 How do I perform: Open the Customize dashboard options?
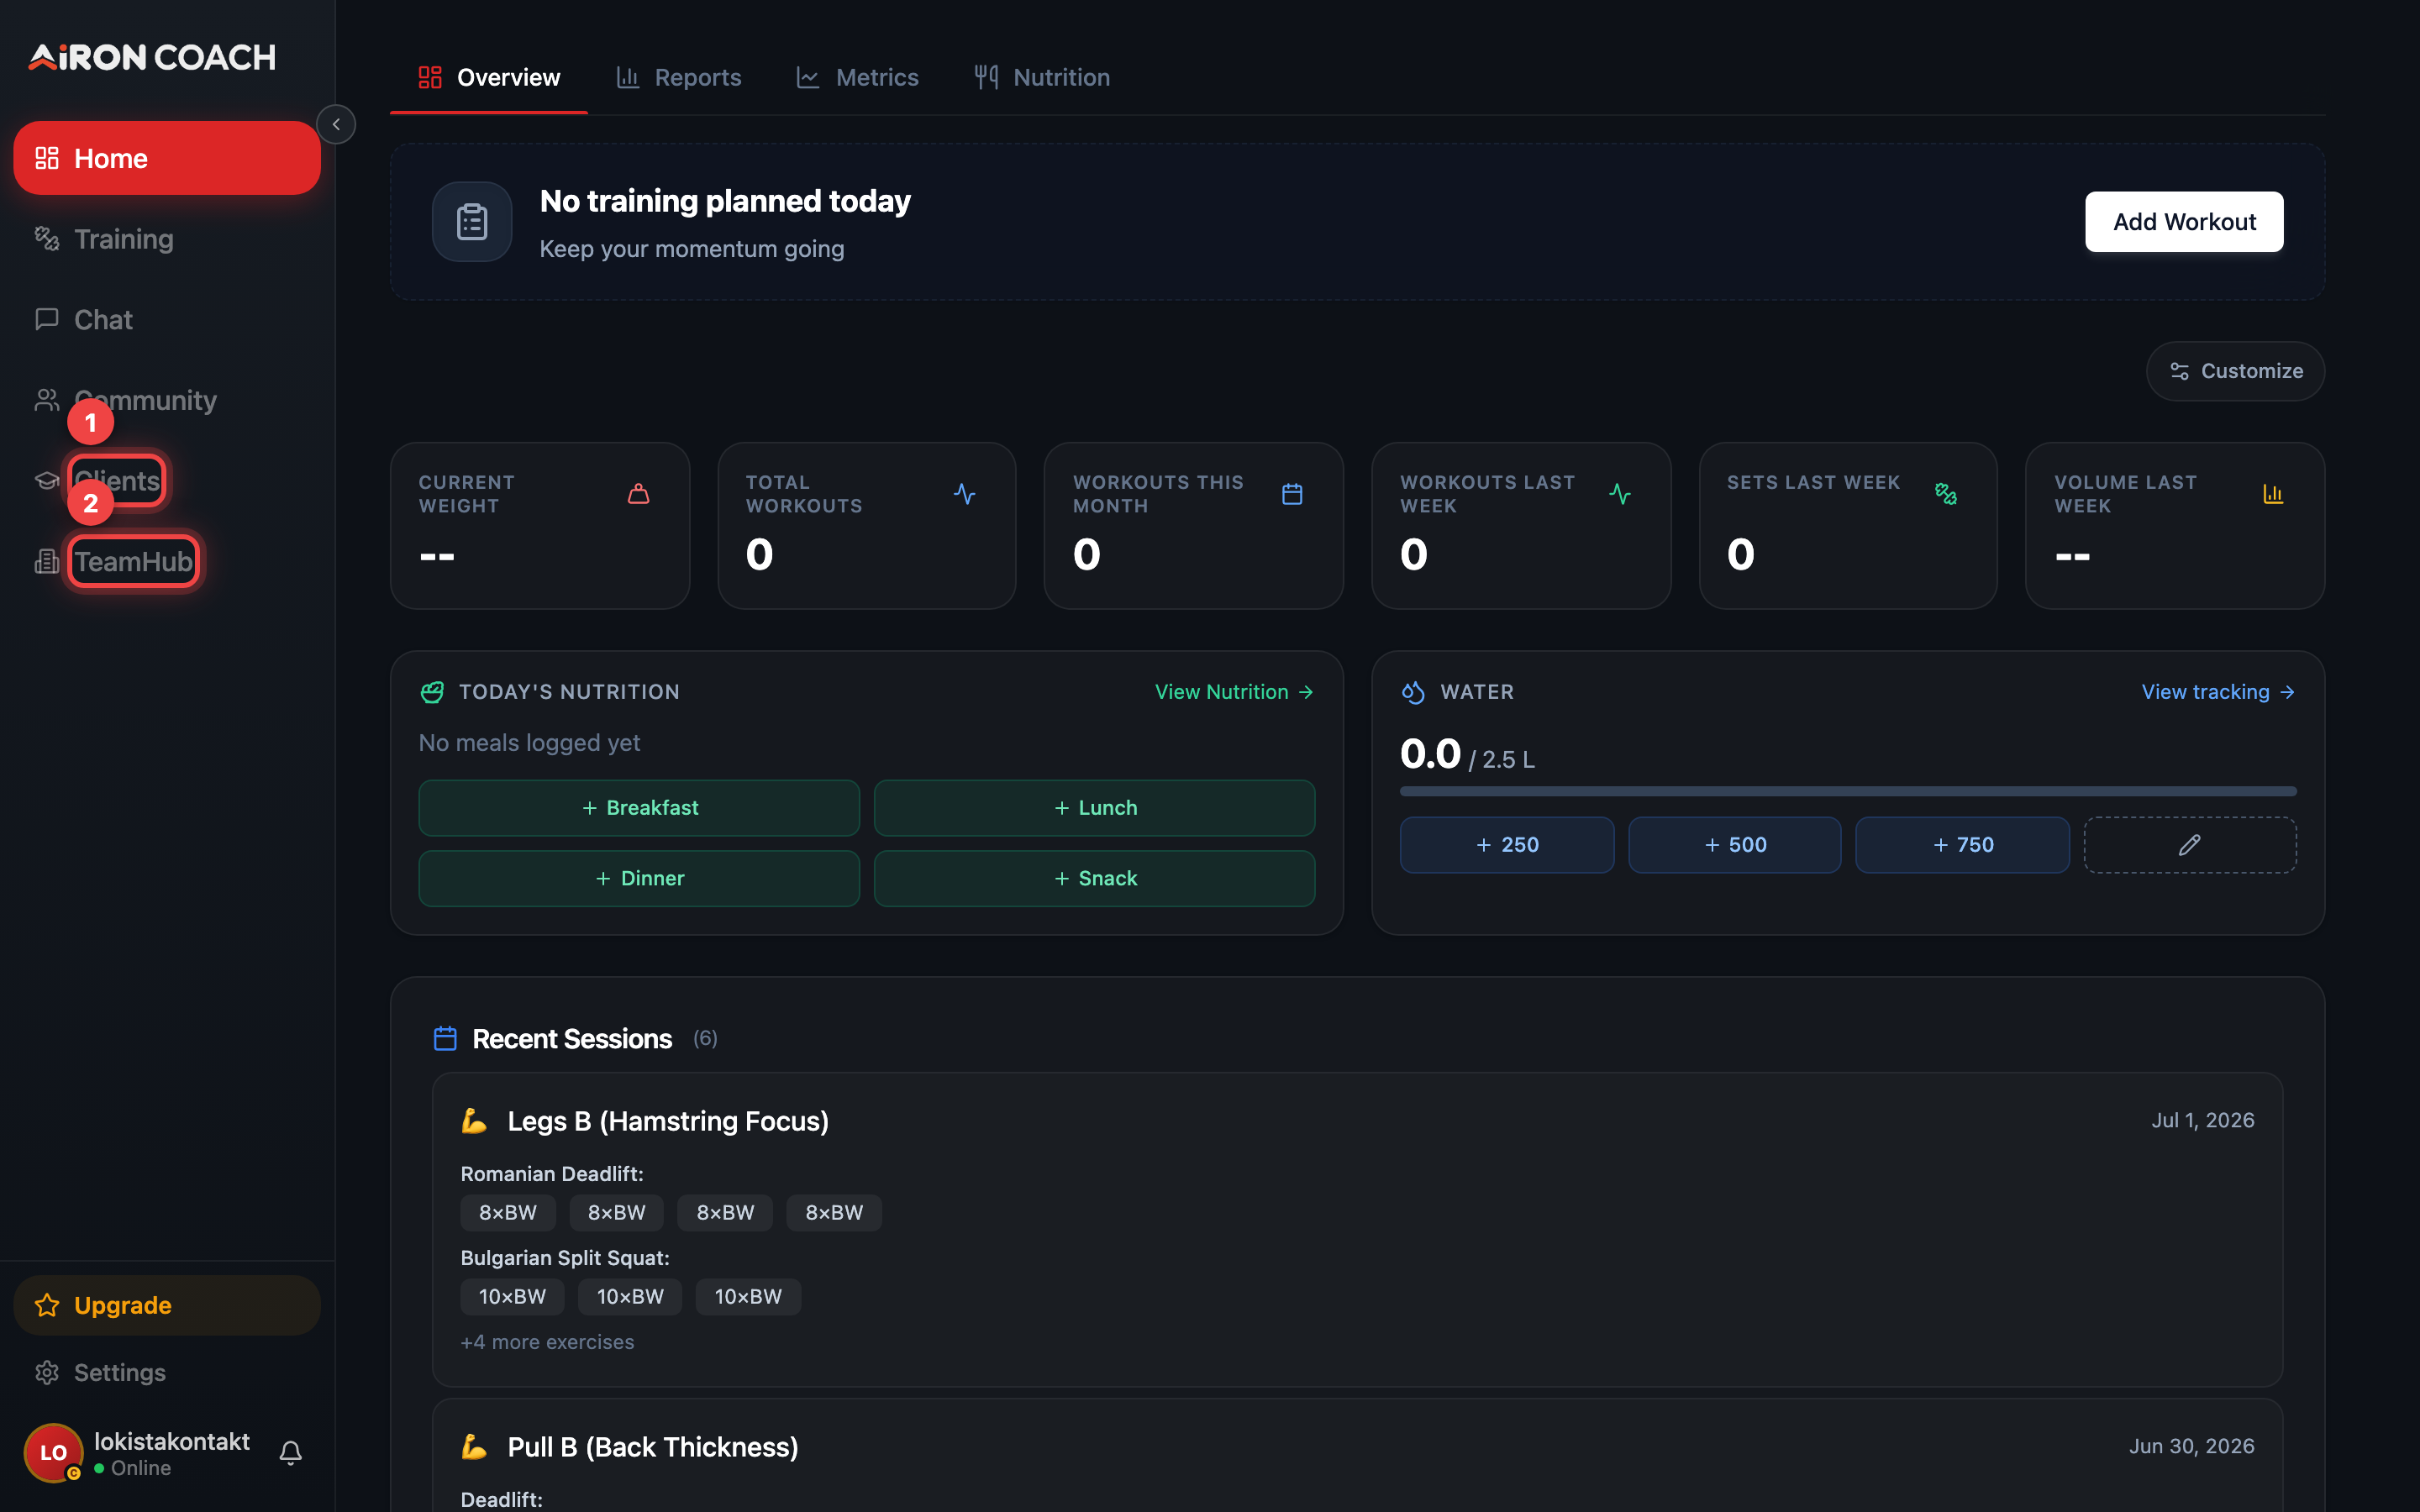2235,371
